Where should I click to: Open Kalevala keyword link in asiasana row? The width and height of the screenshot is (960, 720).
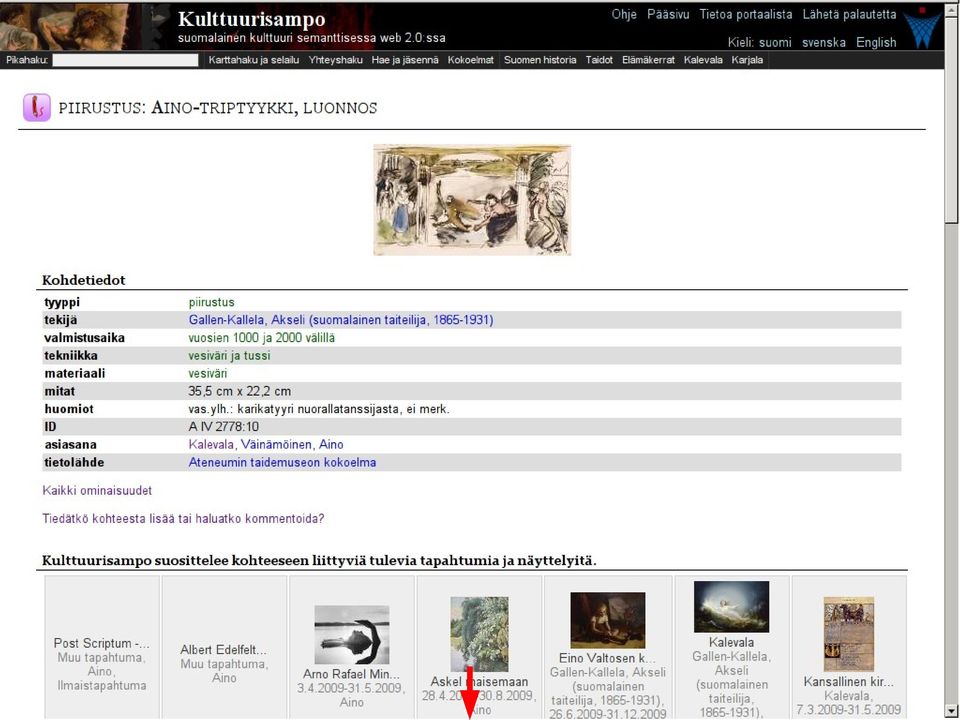click(x=211, y=444)
